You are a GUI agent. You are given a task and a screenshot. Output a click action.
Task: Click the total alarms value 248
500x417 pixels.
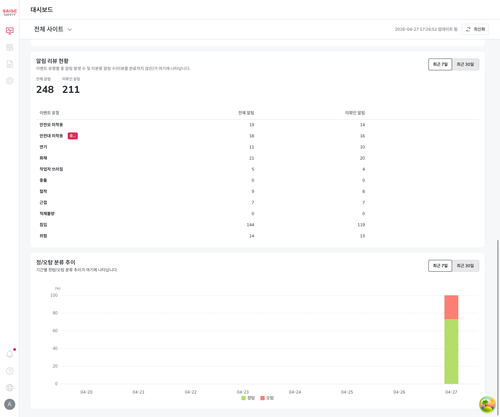point(45,90)
